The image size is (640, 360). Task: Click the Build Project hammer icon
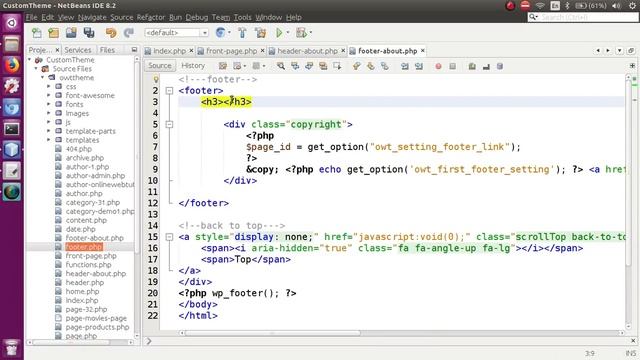(242, 33)
